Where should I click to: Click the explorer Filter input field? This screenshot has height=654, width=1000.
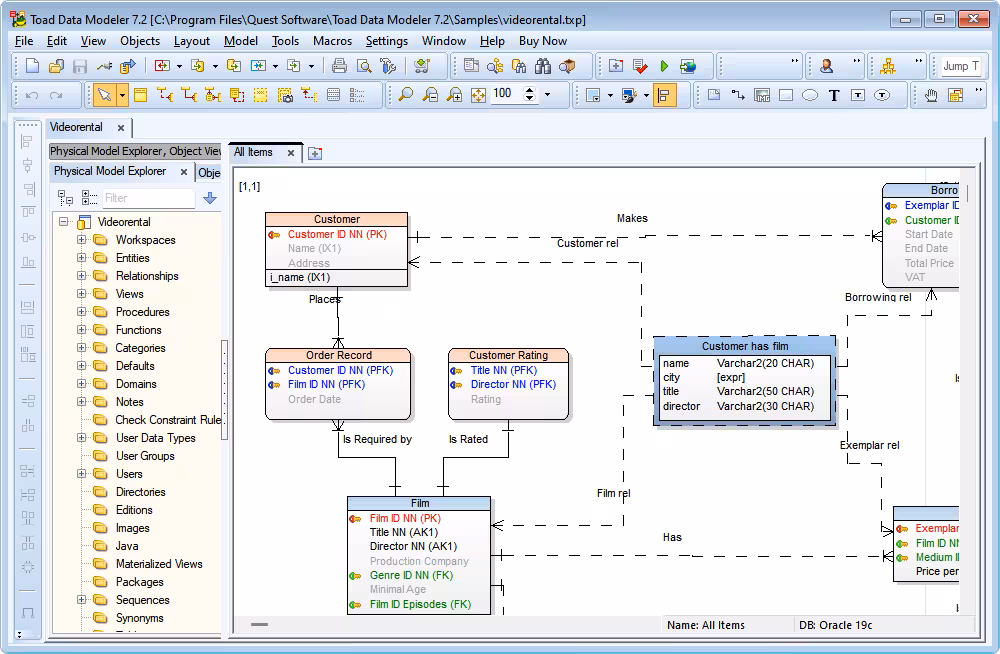click(149, 198)
